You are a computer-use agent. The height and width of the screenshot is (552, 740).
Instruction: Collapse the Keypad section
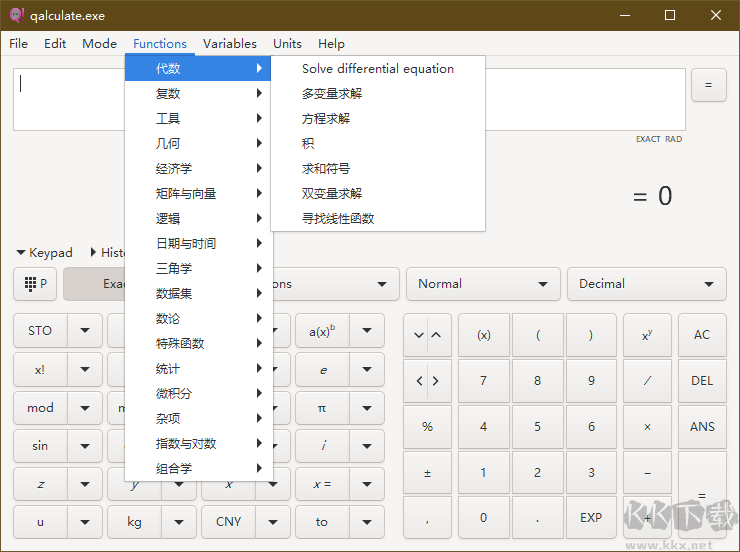click(44, 253)
